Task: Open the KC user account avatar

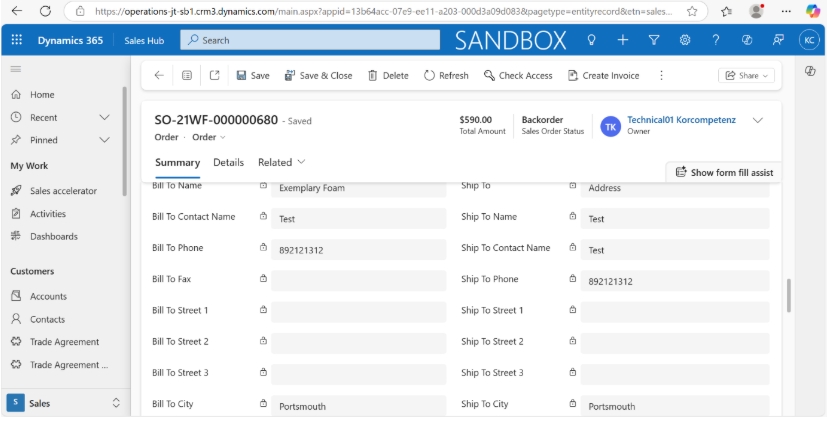Action: coord(809,40)
